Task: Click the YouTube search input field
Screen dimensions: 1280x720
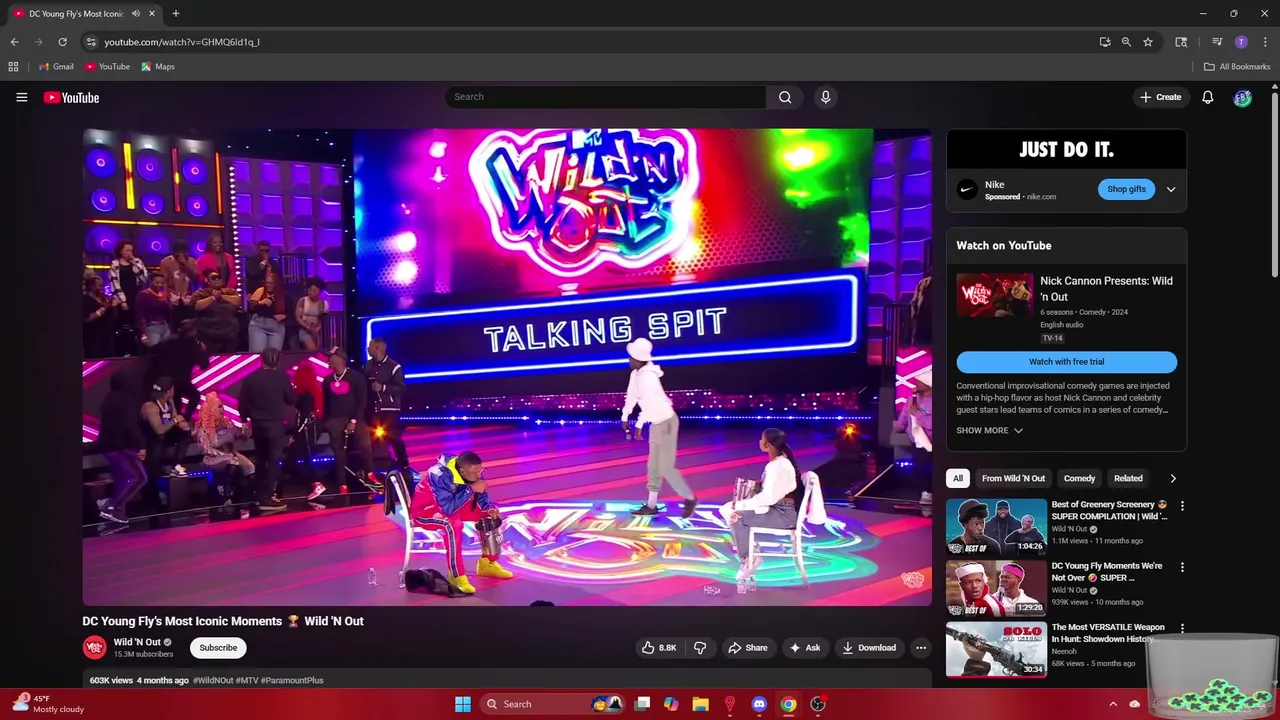Action: 606,97
